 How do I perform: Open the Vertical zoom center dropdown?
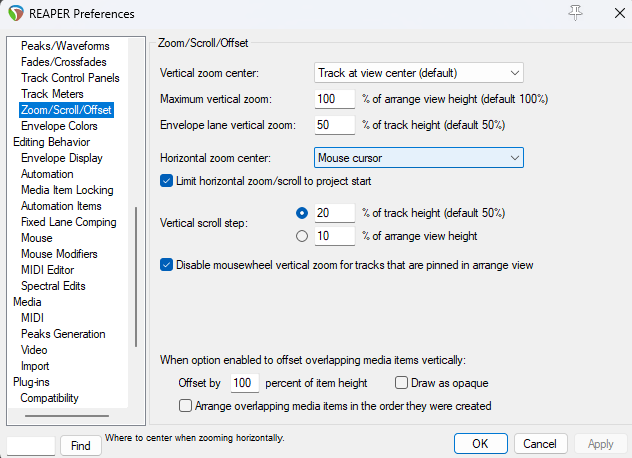pos(419,73)
